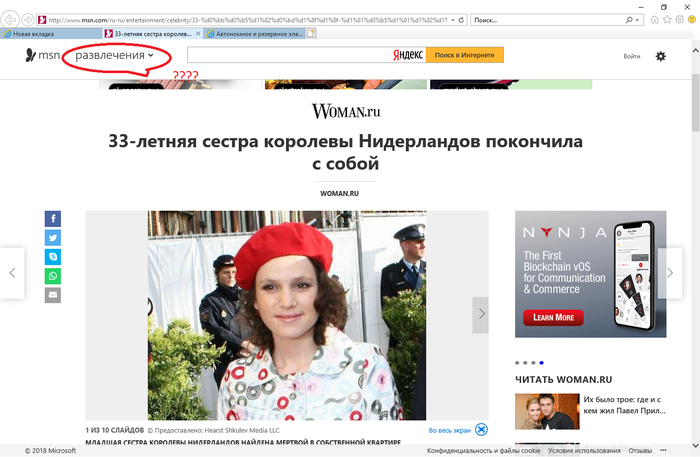Open address bar history dropdown arrow
Screen dimensions: 700x457
point(453,20)
